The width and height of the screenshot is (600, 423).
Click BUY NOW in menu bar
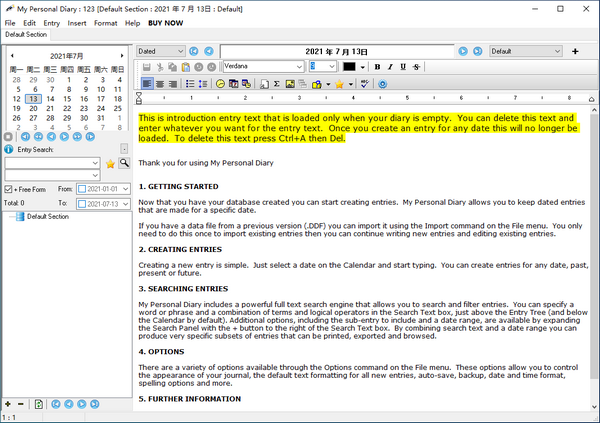pos(165,22)
